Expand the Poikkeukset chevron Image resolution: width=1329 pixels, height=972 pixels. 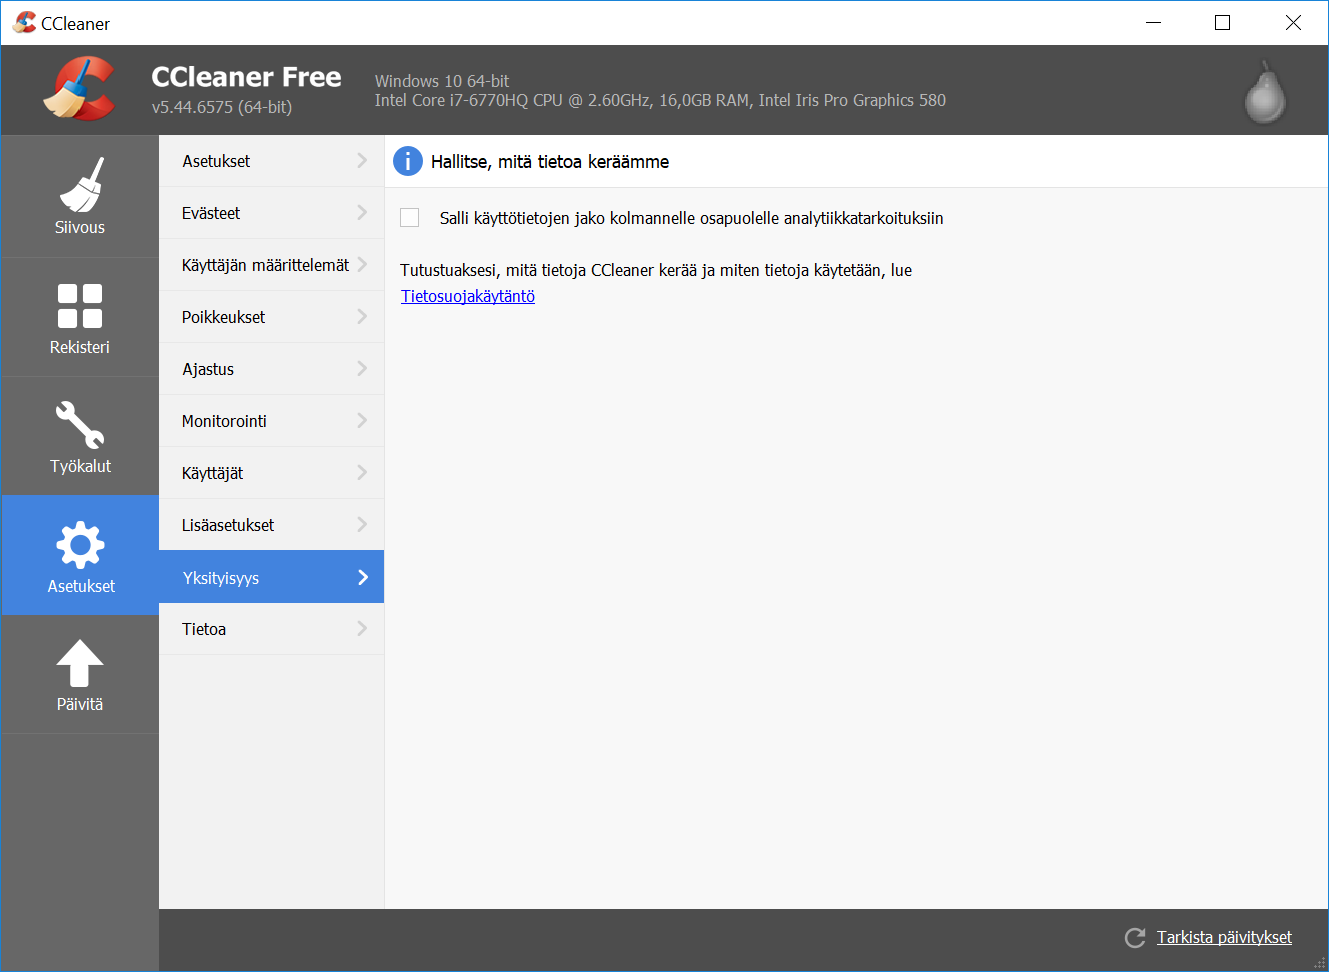(x=362, y=316)
